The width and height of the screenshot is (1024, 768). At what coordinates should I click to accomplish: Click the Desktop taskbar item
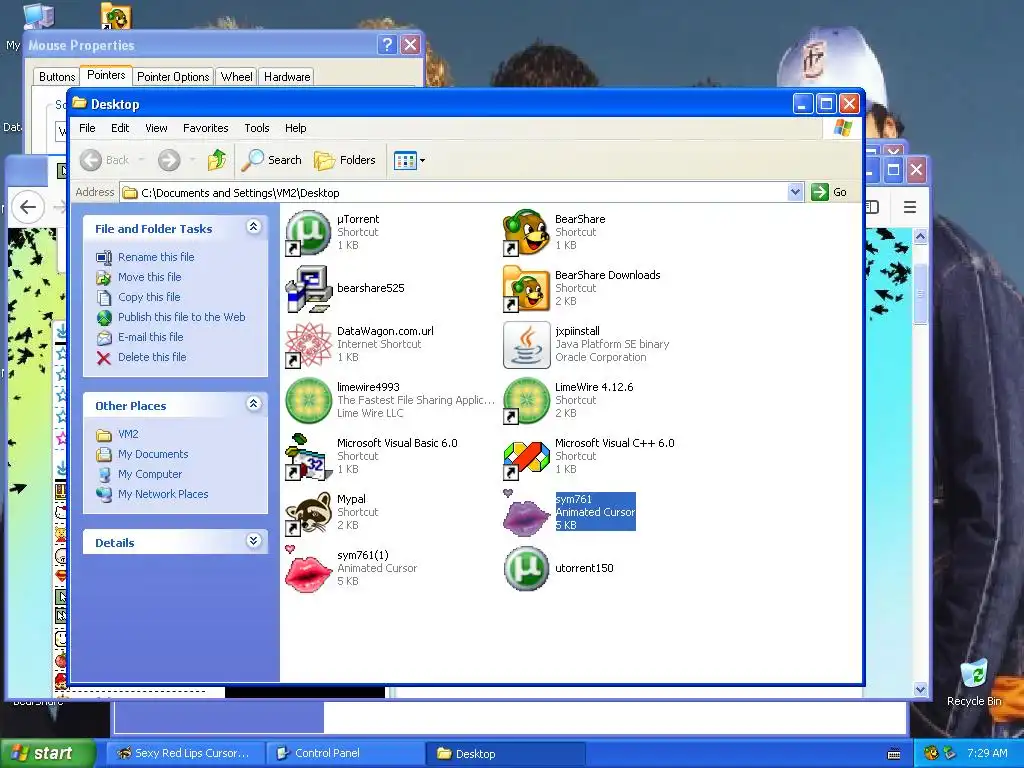pyautogui.click(x=505, y=753)
